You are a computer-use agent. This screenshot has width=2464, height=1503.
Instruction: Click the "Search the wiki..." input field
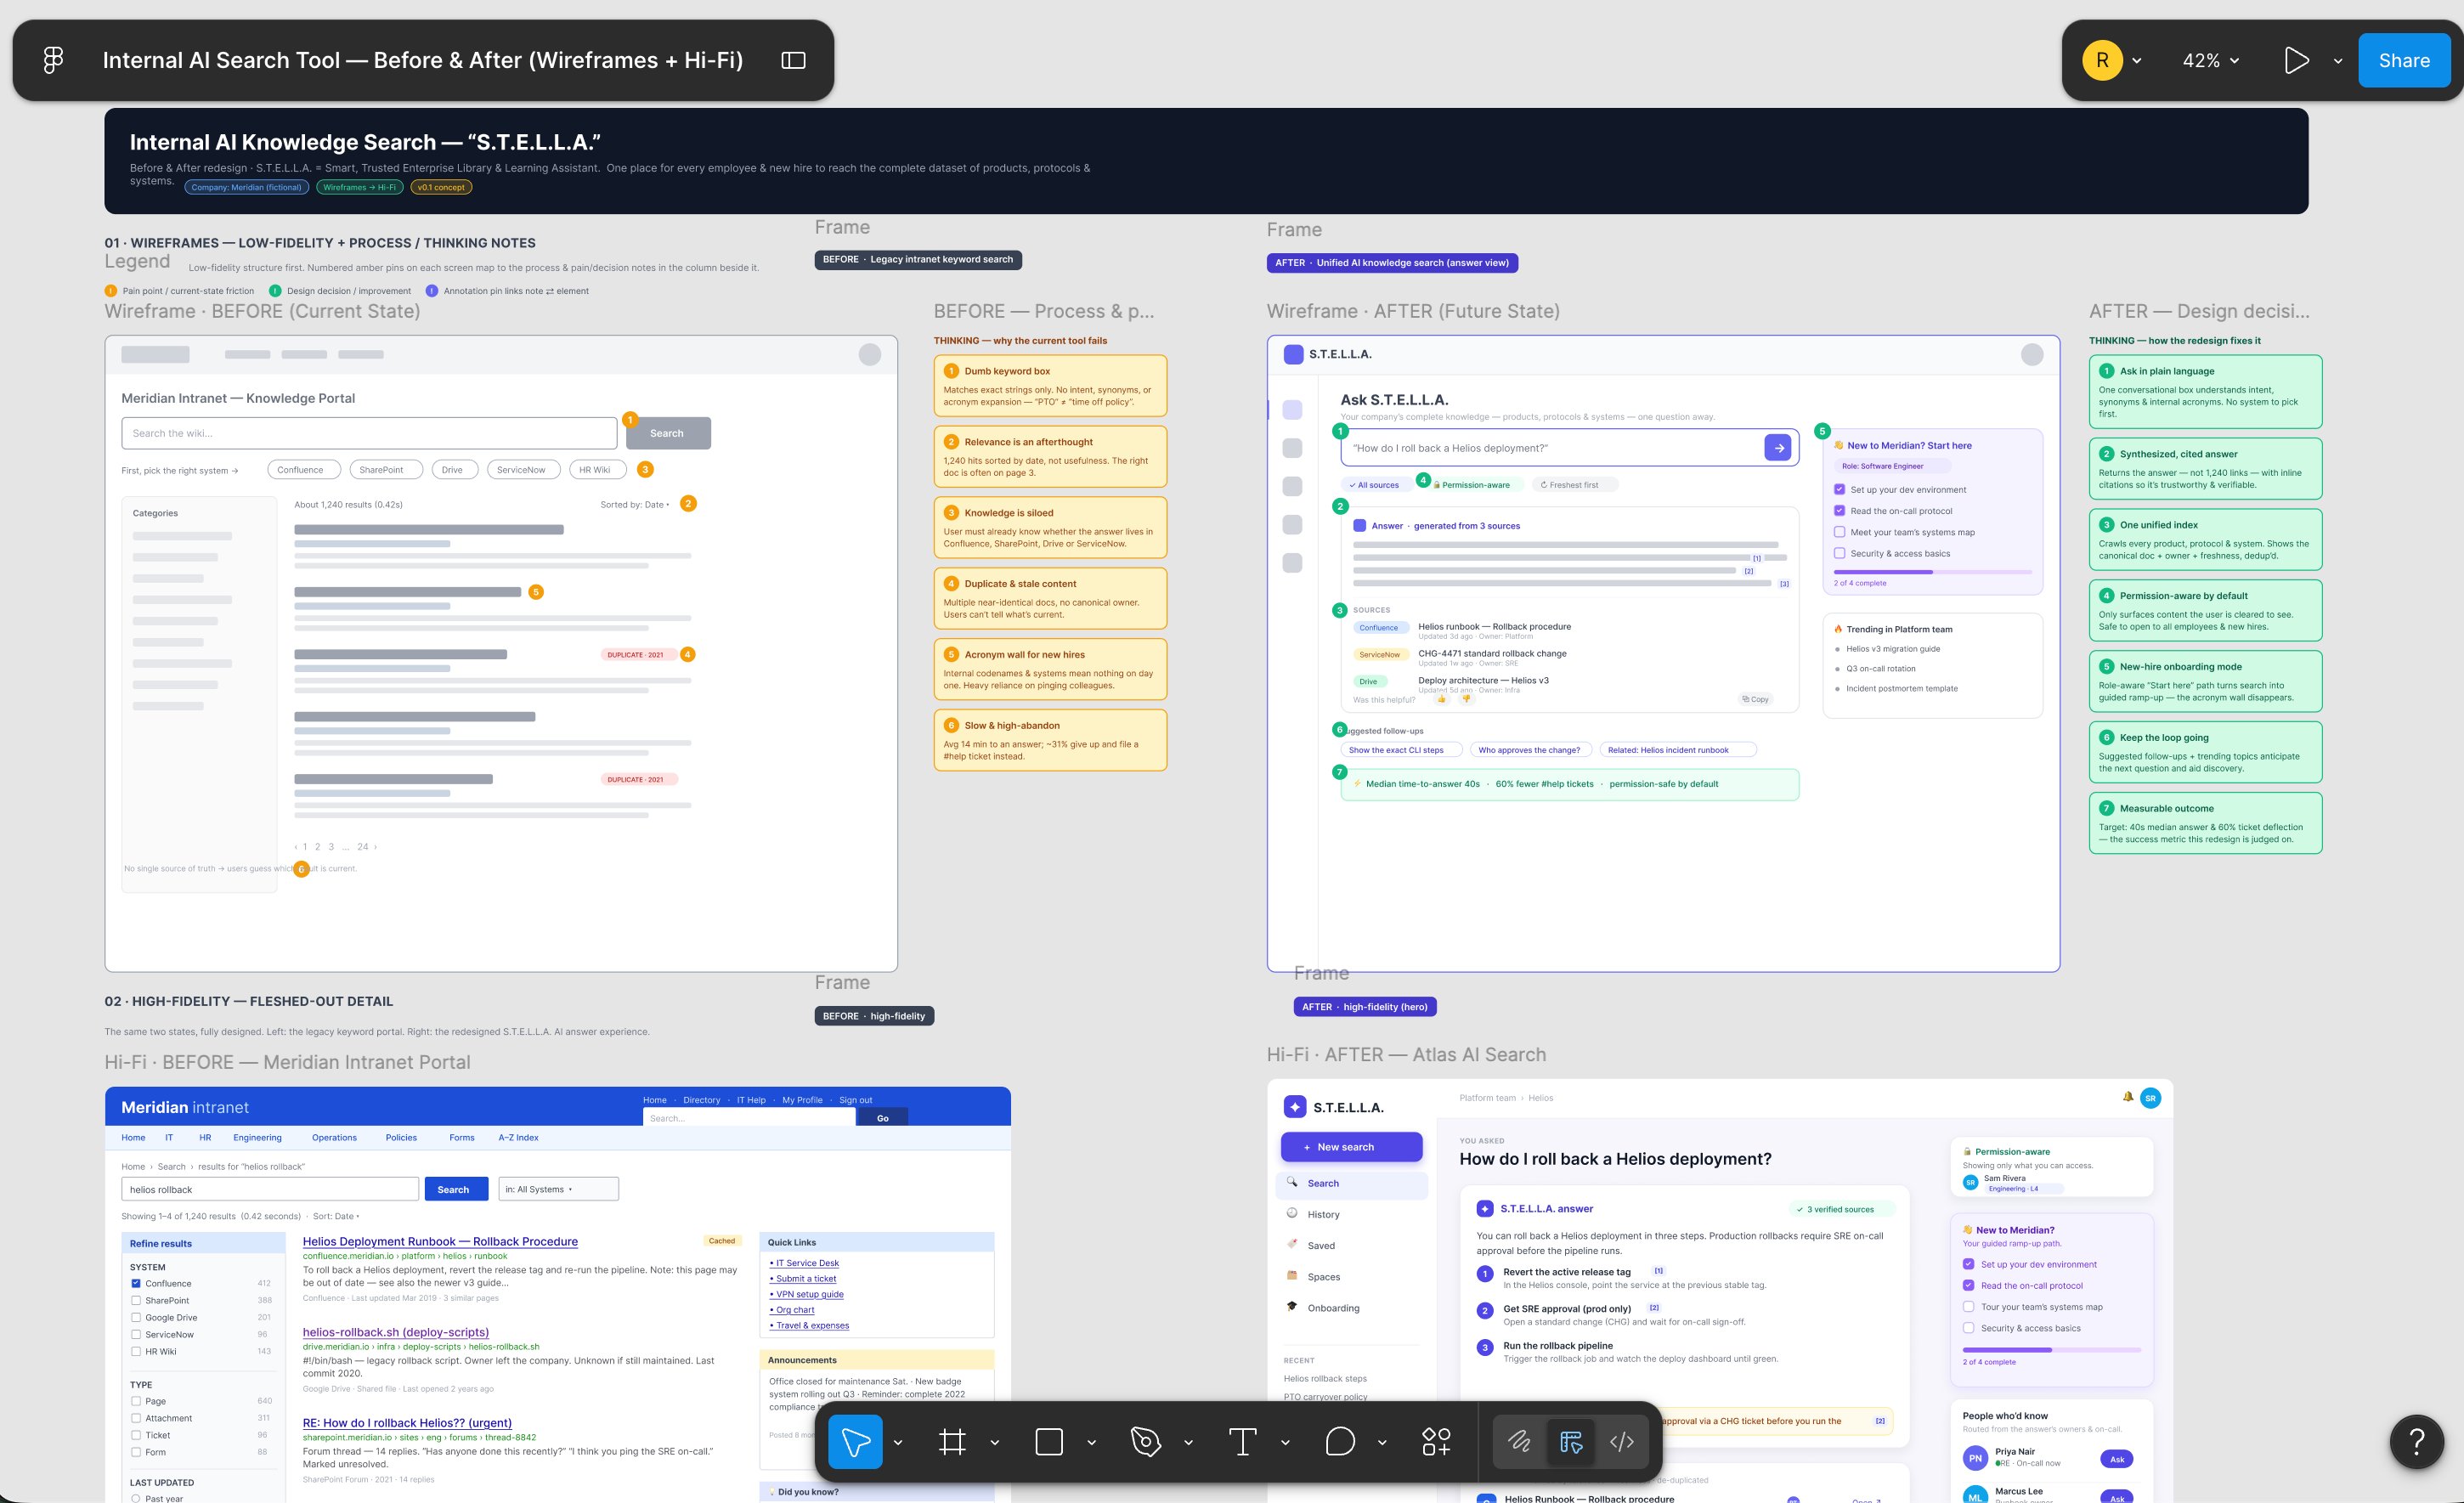[x=369, y=433]
